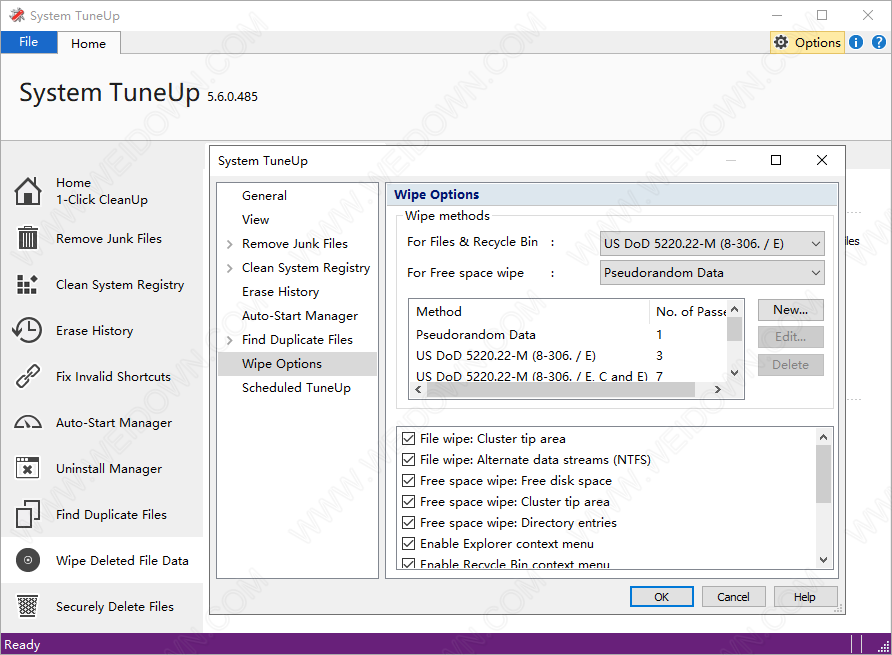This screenshot has height=655, width=892.
Task: Confirm with the OK button
Action: 662,596
